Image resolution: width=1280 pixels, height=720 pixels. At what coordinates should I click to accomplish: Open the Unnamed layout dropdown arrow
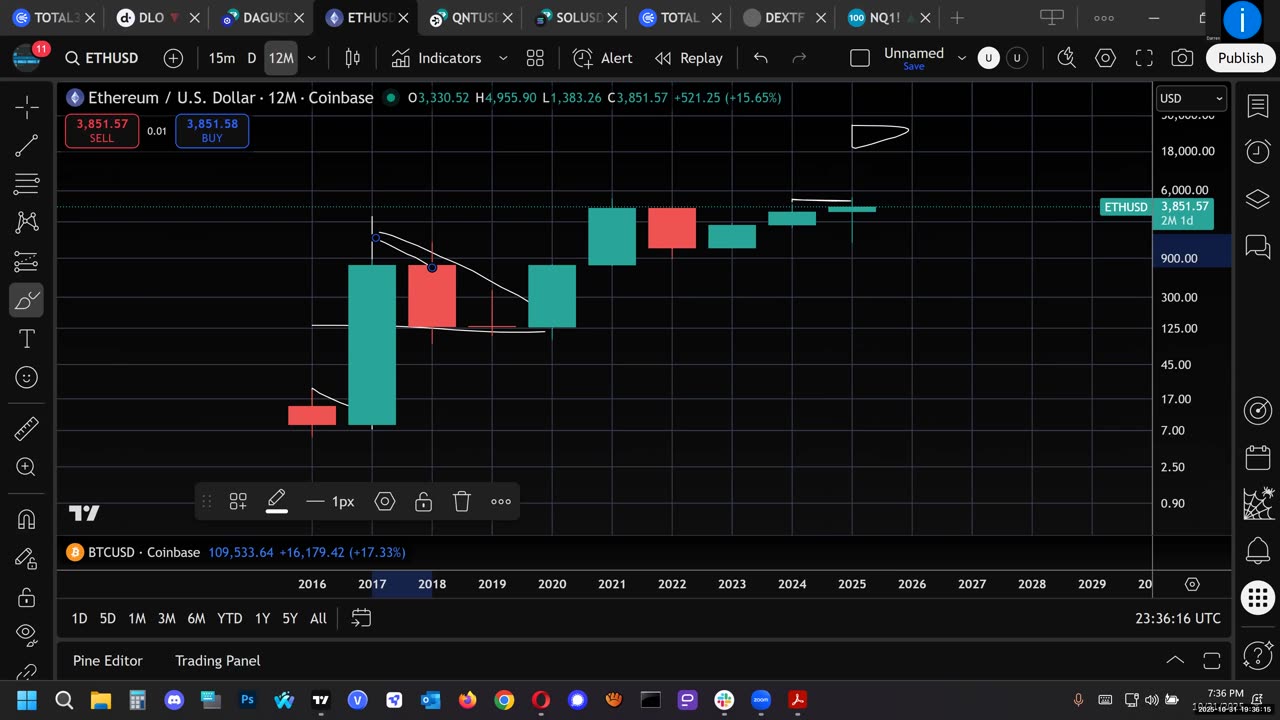(x=962, y=58)
